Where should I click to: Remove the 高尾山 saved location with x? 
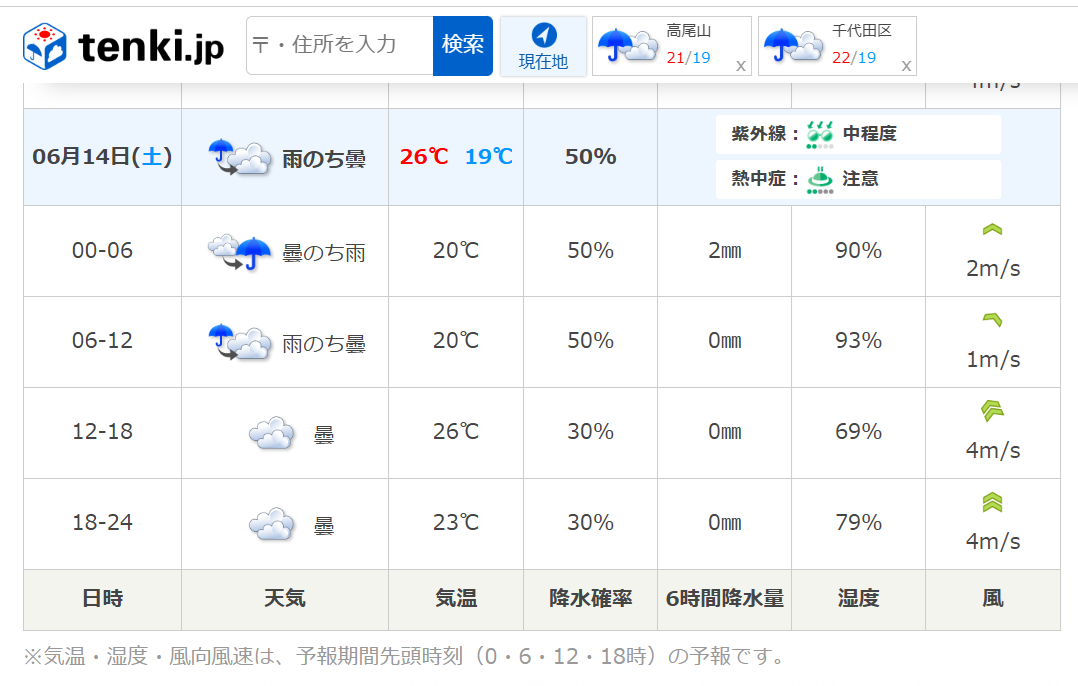740,66
